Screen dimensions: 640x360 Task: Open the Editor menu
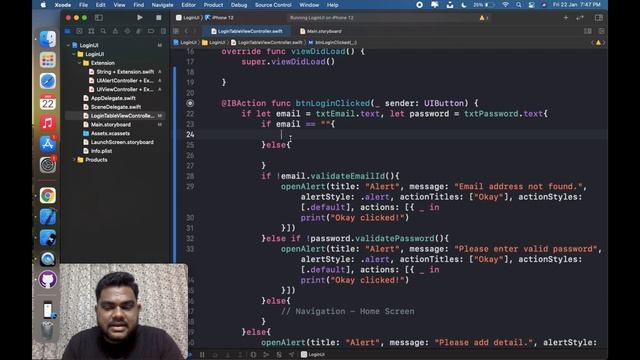coord(188,5)
